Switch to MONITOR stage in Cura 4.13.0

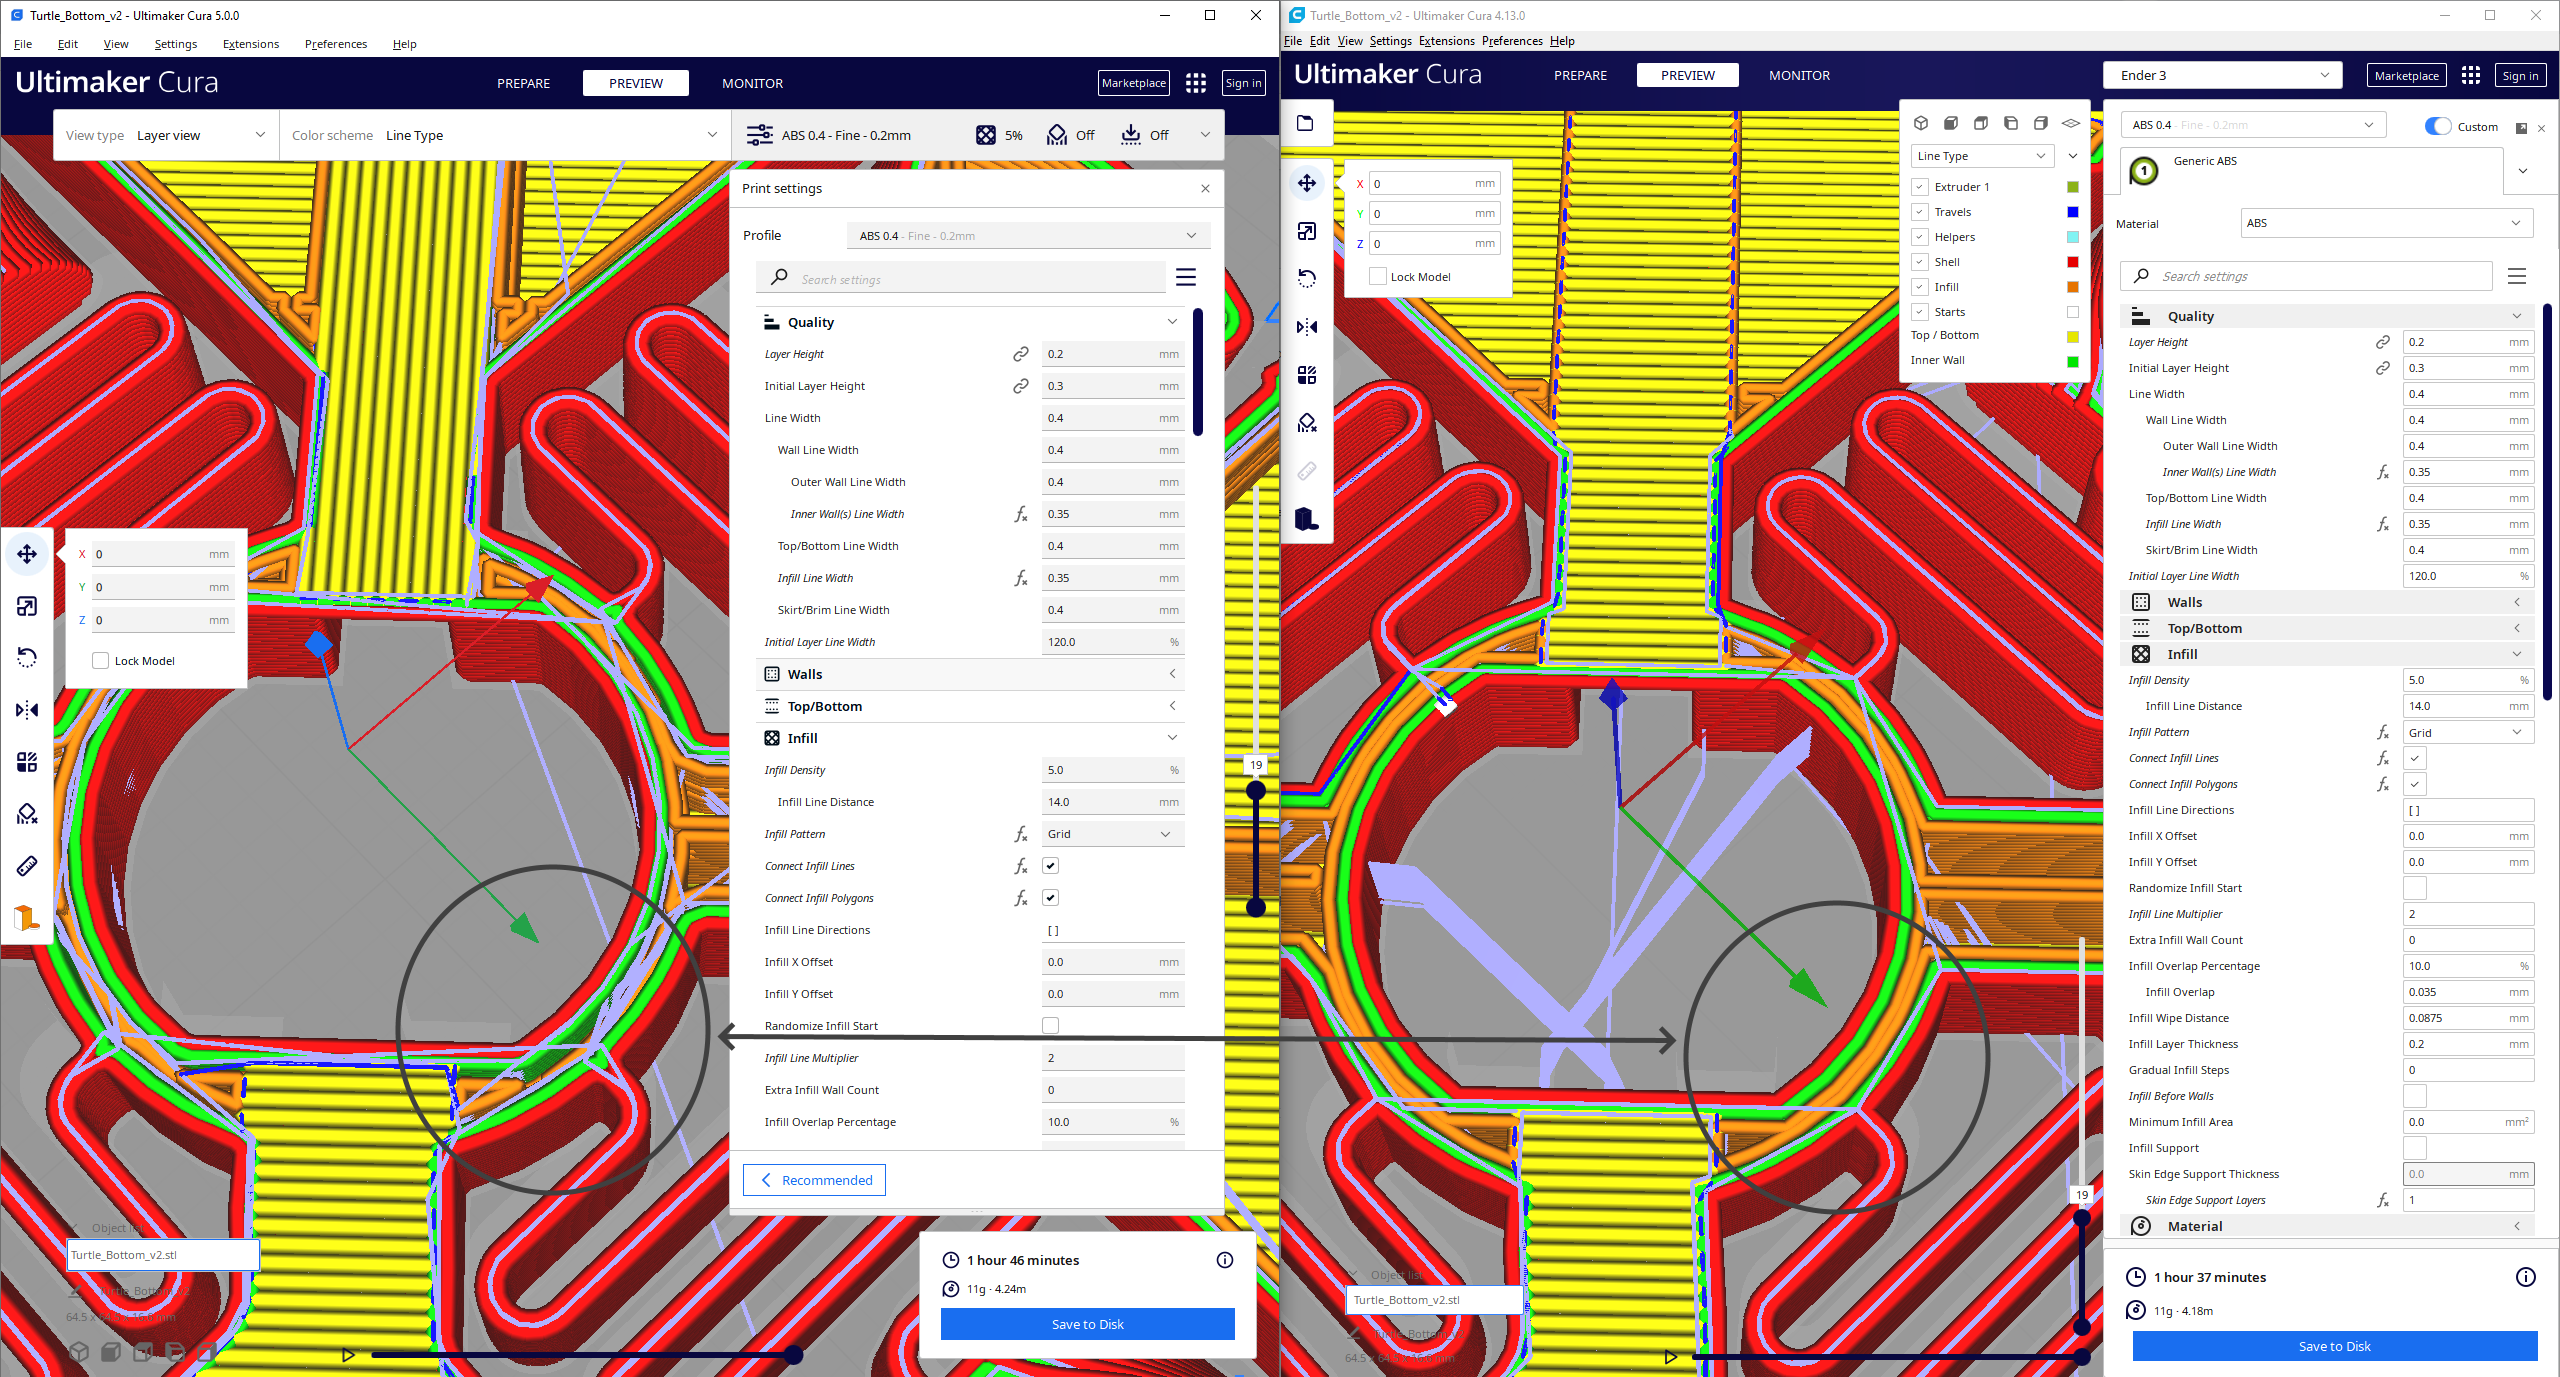click(x=1799, y=75)
